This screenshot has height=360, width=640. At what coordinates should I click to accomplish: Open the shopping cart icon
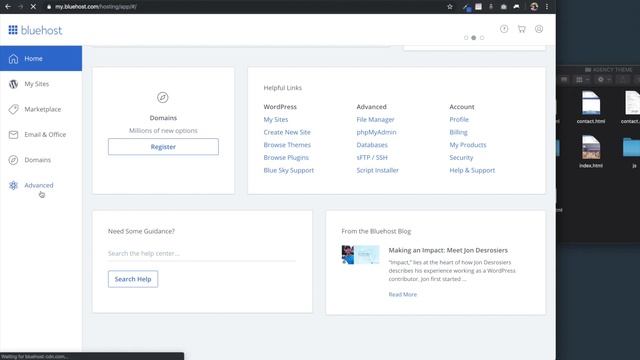tap(522, 29)
